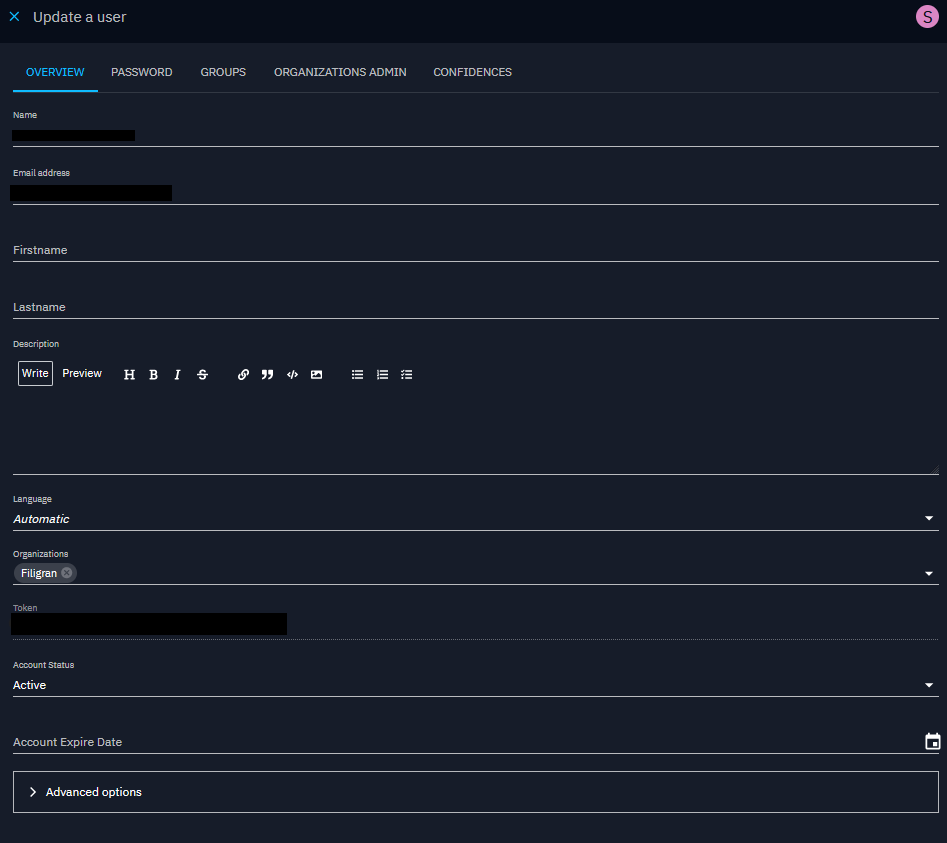Apply strikethrough formatting in Description toolbar
Viewport: 947px width, 843px height.
click(x=202, y=375)
